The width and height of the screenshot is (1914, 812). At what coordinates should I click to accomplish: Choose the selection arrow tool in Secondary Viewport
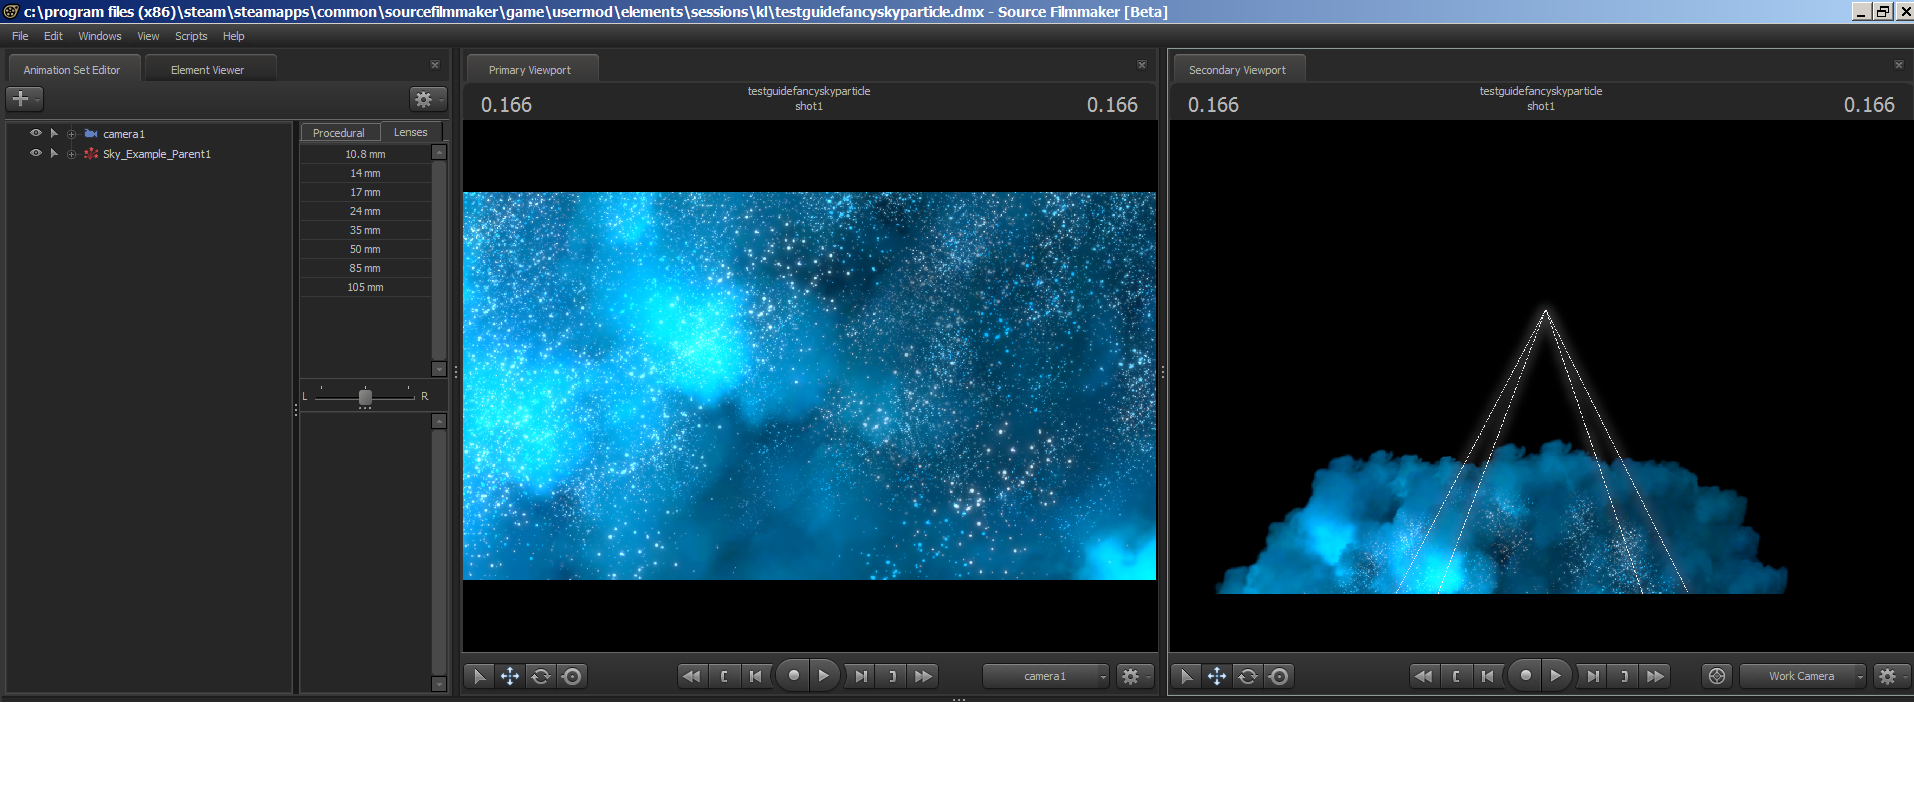[1186, 677]
